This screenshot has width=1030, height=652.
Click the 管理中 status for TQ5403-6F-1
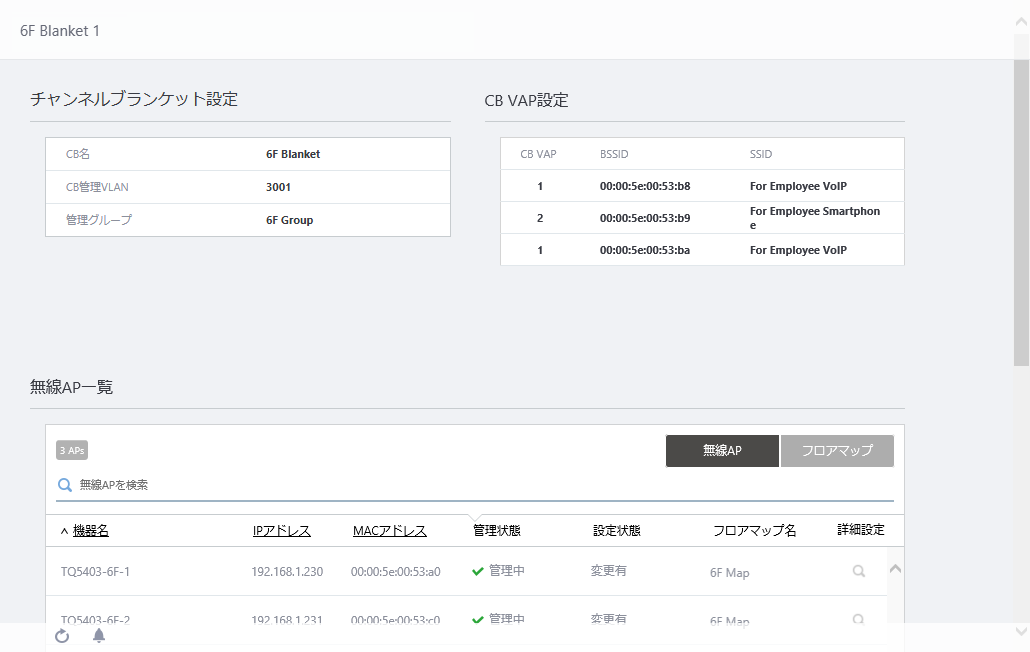coord(506,571)
